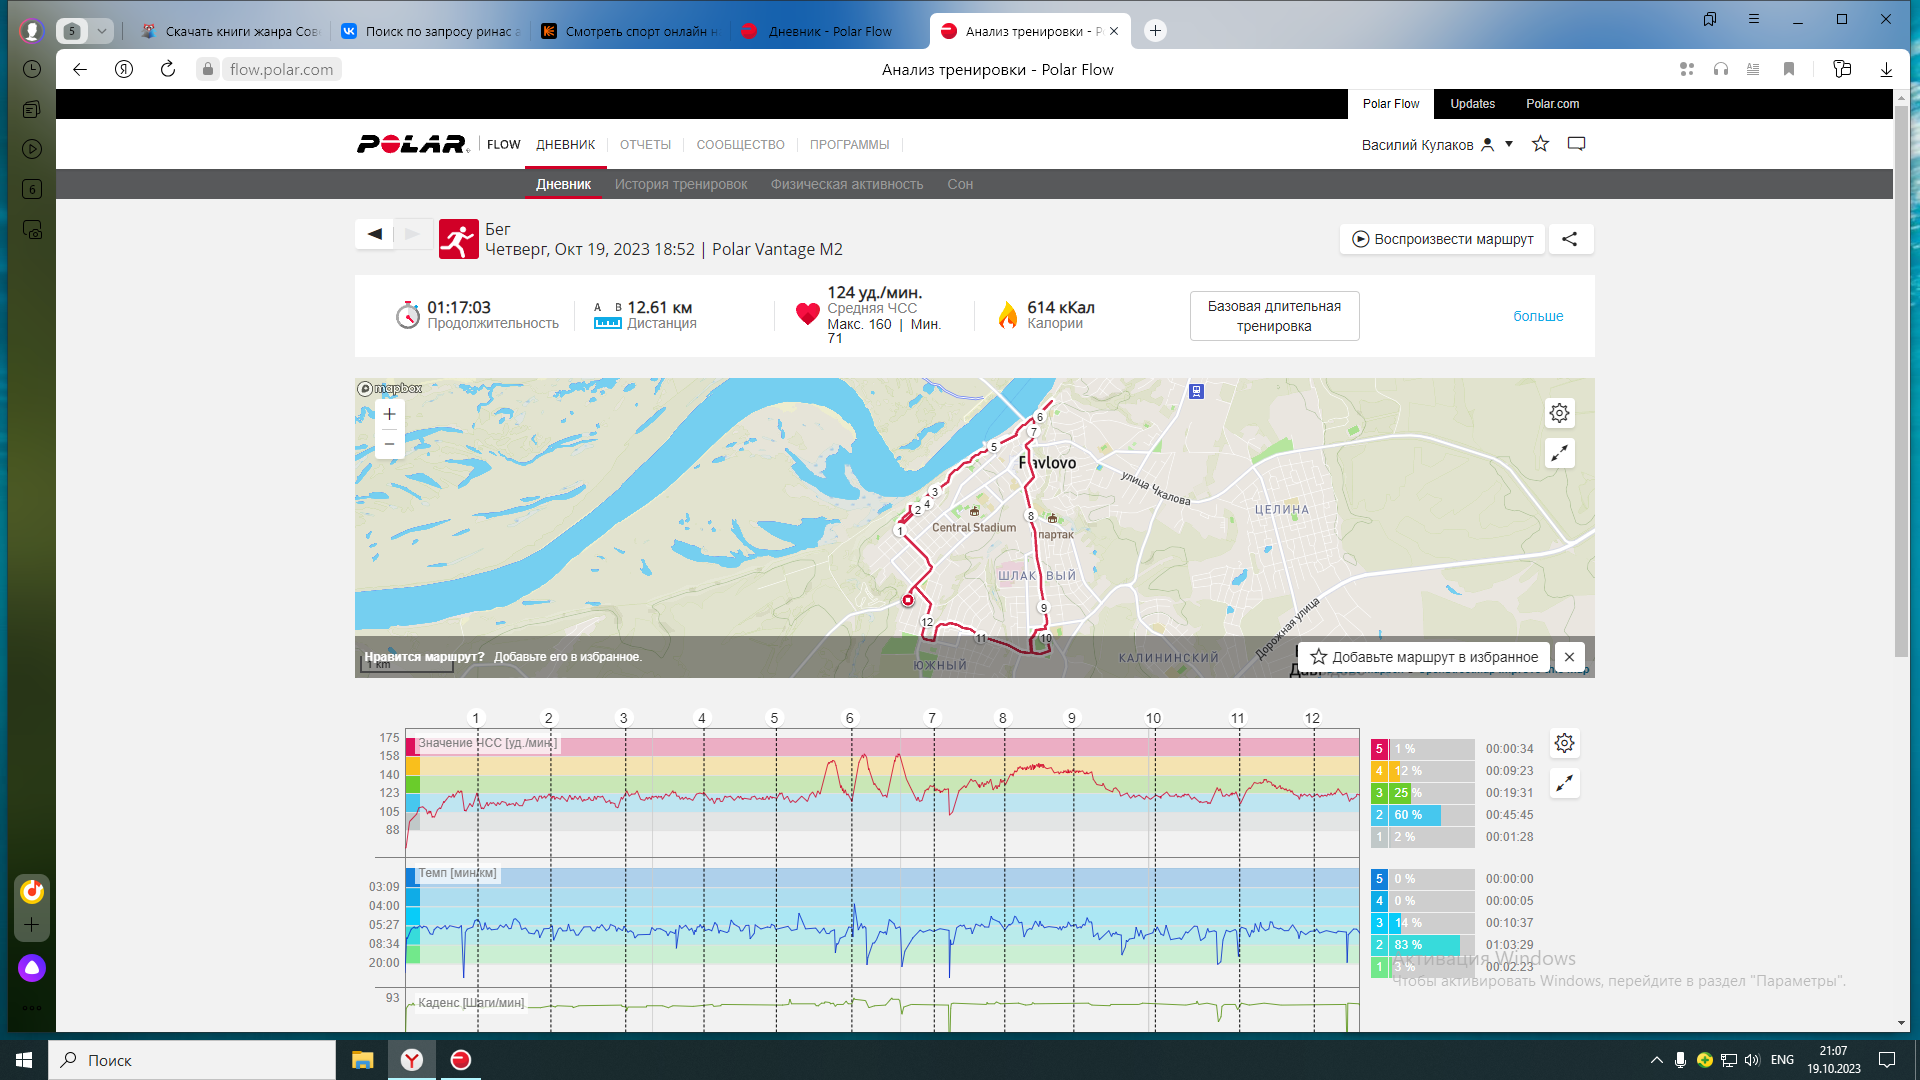Open the Сообщество menu item
This screenshot has height=1080, width=1920.
[x=740, y=145]
